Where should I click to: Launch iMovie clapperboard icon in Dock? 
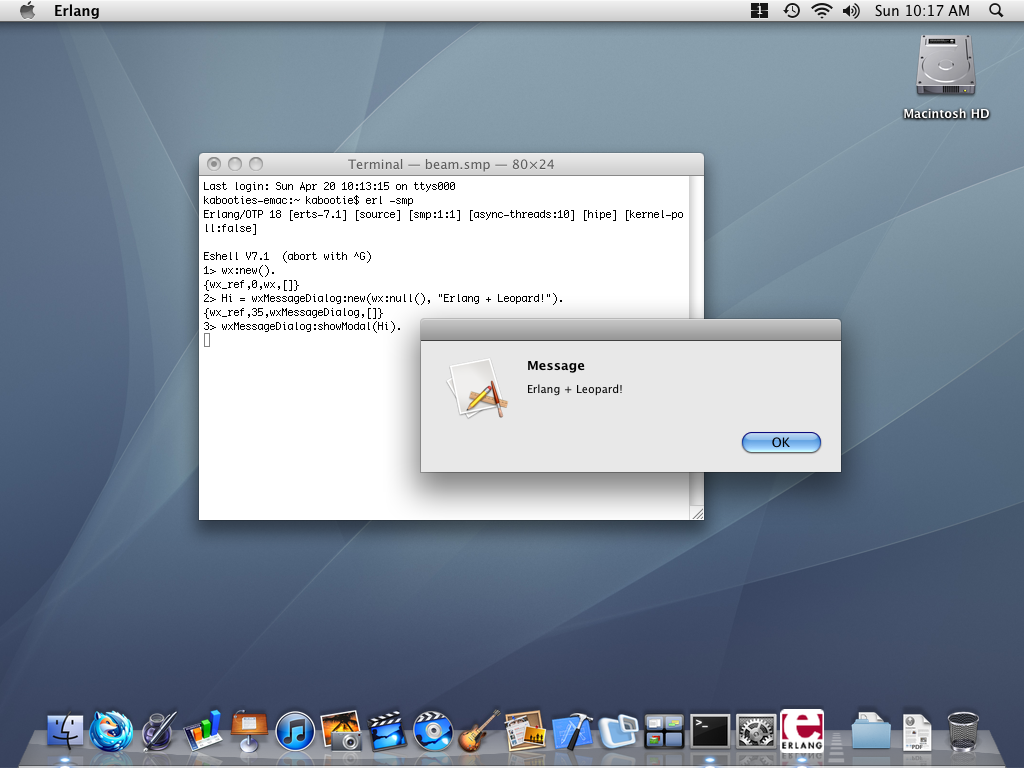coord(387,730)
